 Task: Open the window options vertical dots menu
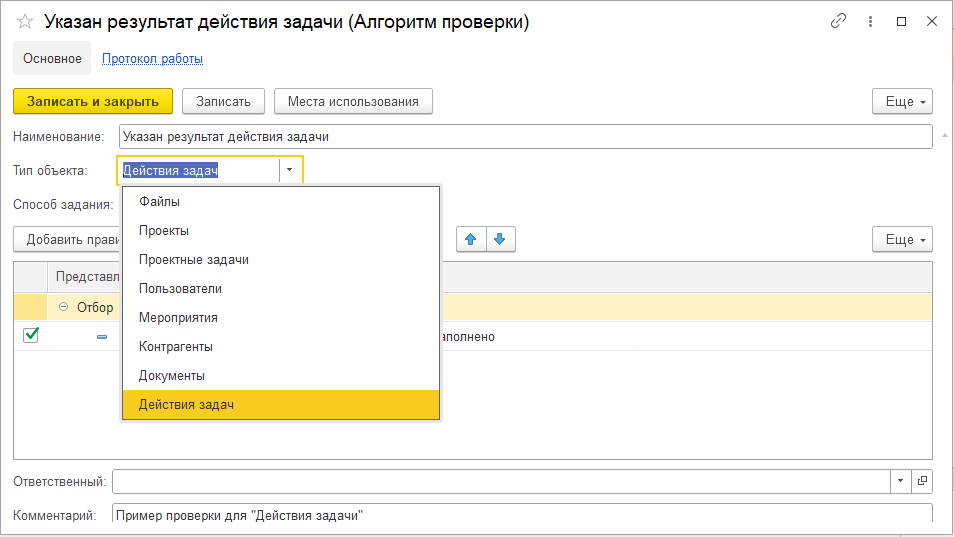870,22
